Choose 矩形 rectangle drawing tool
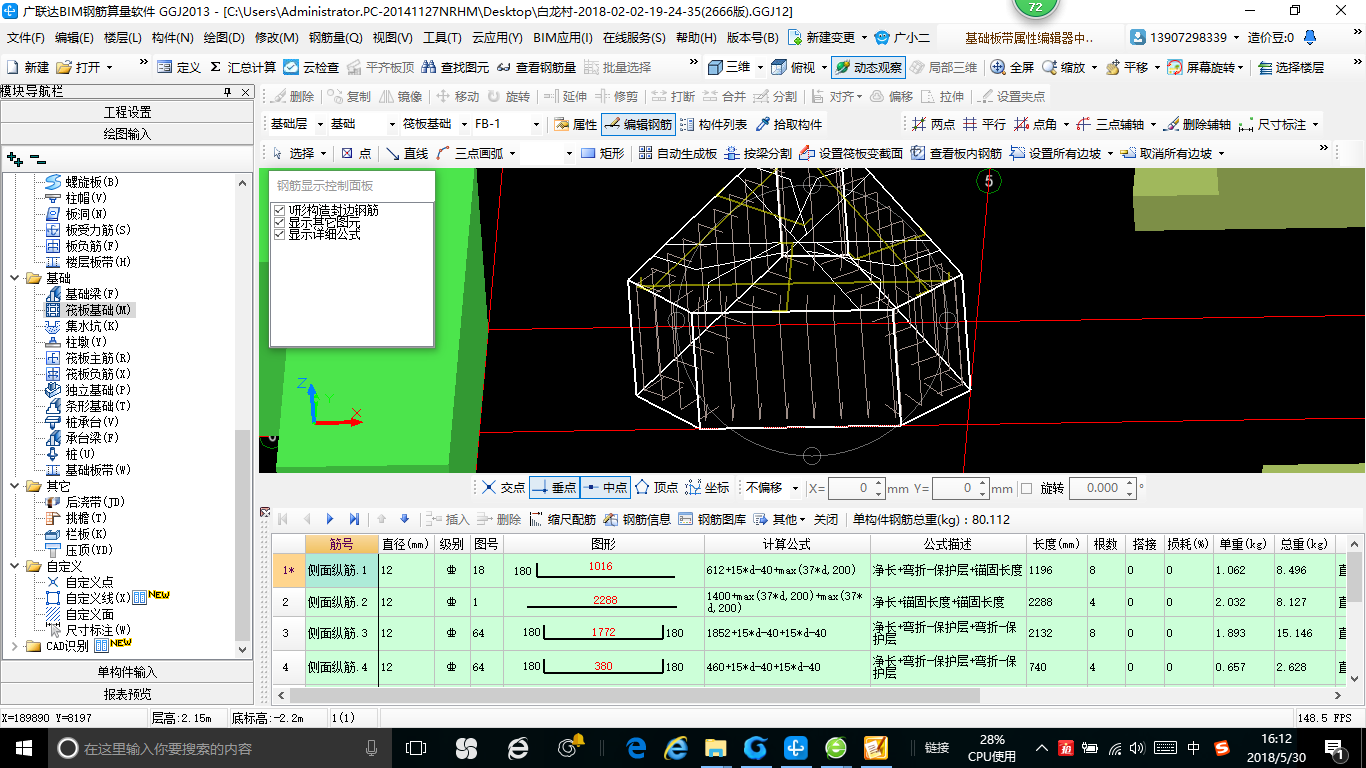This screenshot has width=1366, height=768. [603, 153]
